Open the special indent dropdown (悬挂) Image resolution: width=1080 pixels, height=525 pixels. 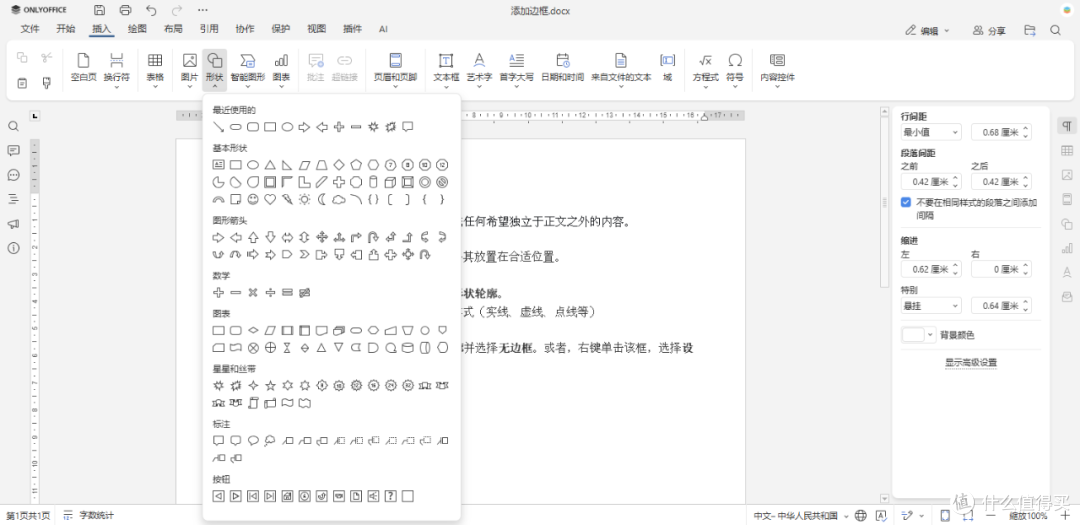tap(931, 305)
